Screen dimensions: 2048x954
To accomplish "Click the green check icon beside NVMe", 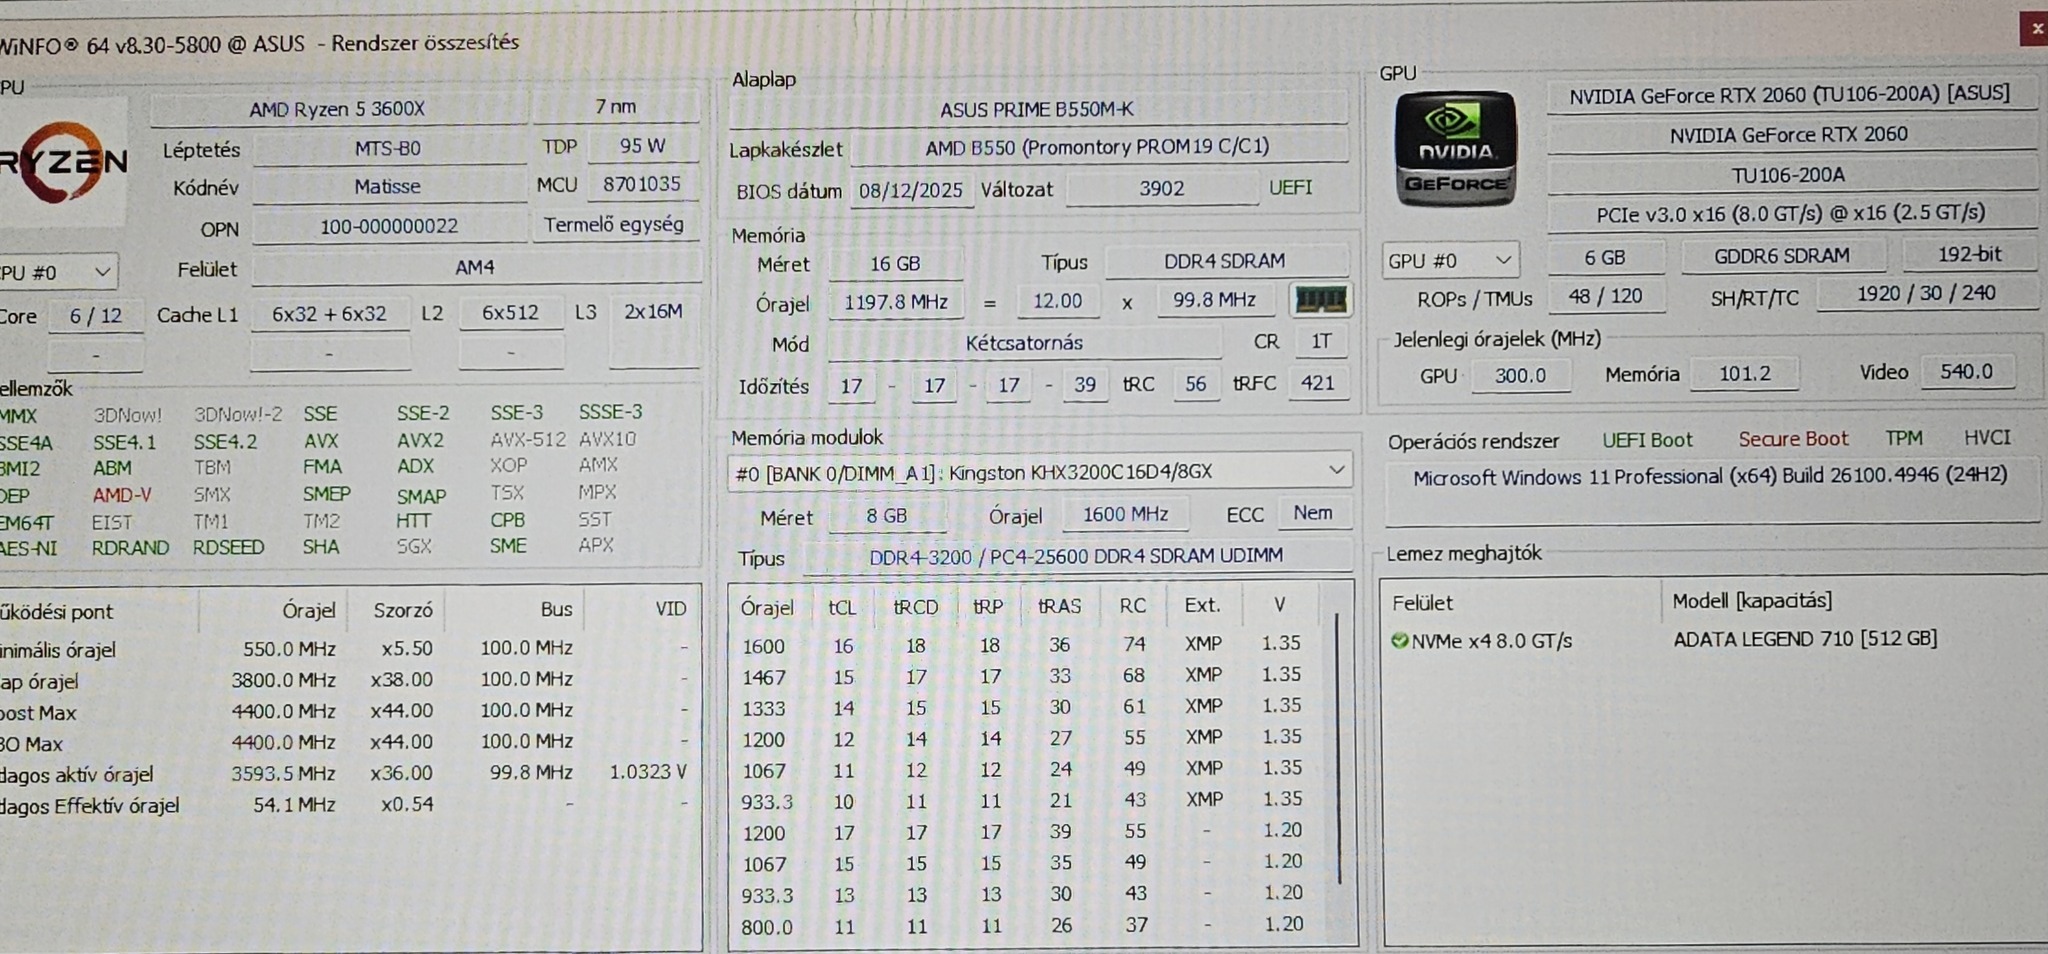I will (x=1400, y=640).
